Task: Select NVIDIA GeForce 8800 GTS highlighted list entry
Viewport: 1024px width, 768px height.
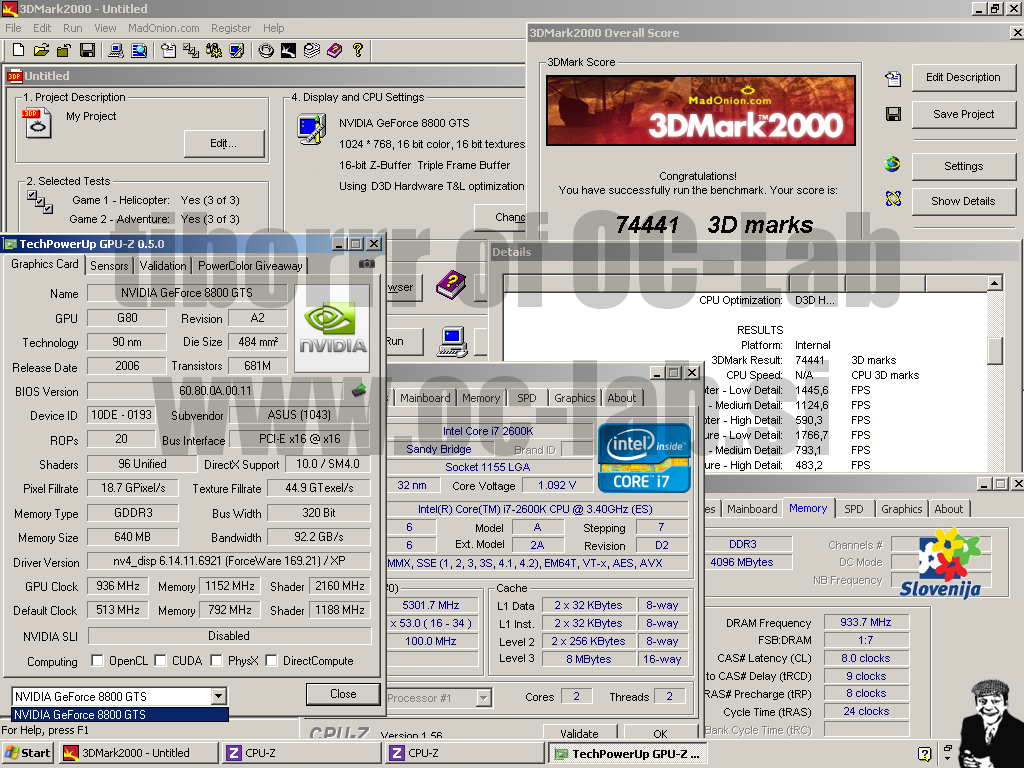Action: click(x=120, y=714)
